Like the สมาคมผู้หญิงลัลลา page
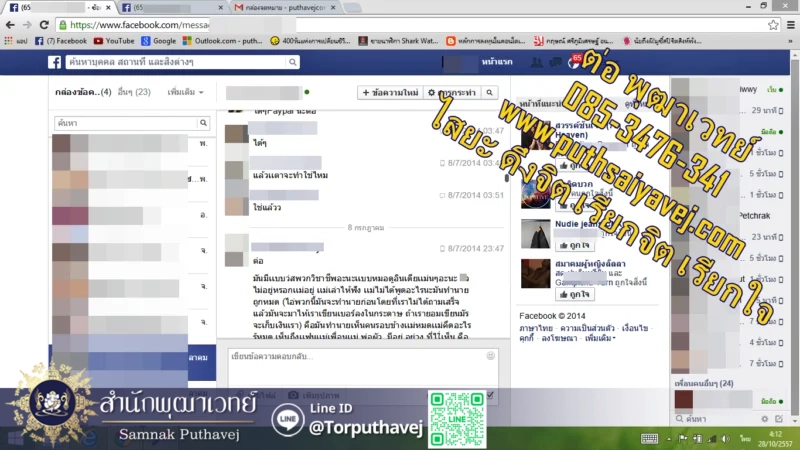800x450 pixels. tap(574, 294)
